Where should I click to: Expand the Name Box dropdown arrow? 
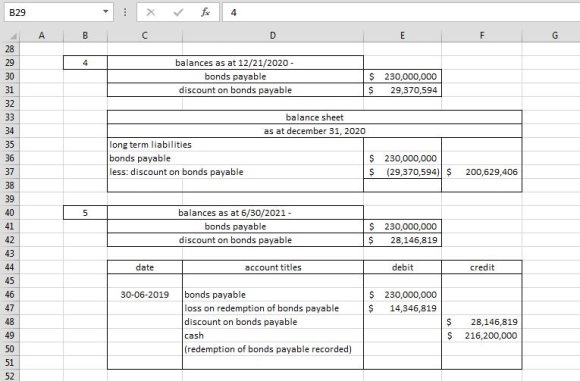105,12
